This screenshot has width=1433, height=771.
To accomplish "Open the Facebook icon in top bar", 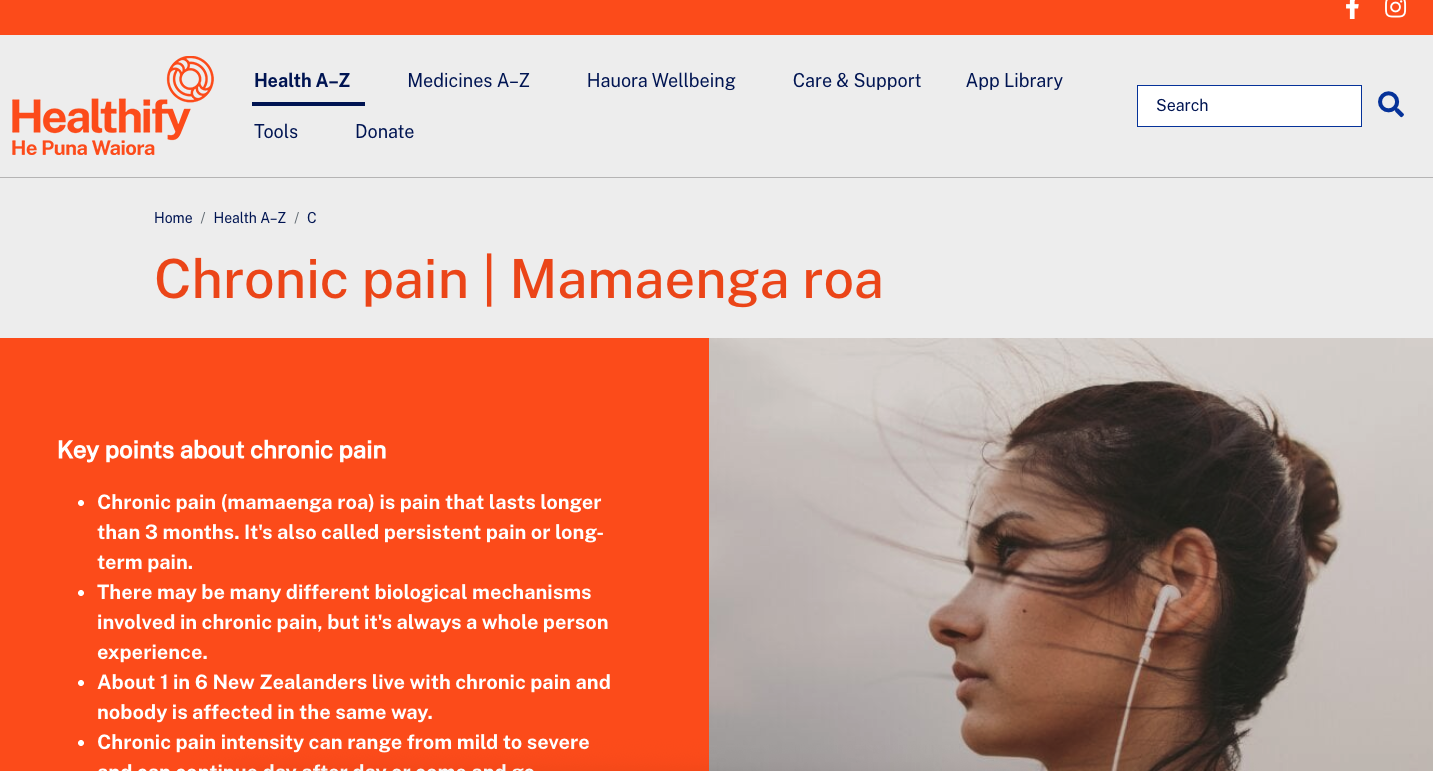I will pyautogui.click(x=1352, y=9).
